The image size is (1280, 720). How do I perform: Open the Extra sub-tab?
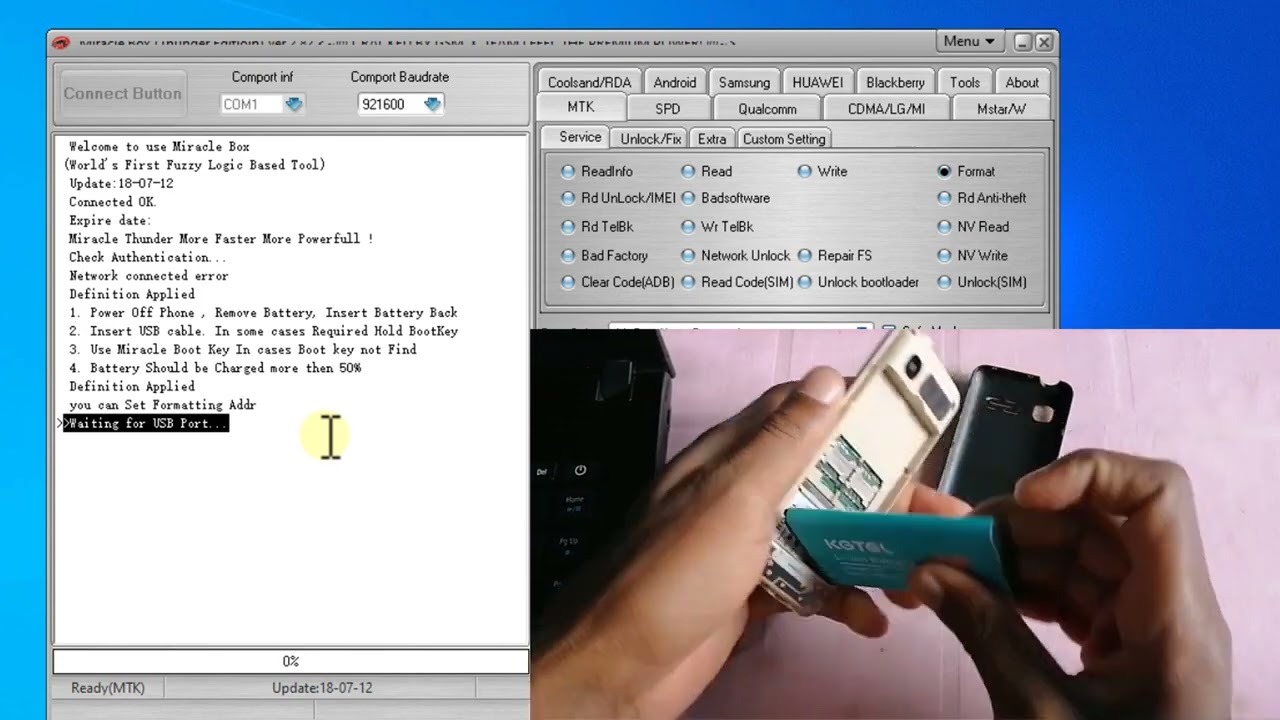[x=712, y=139]
